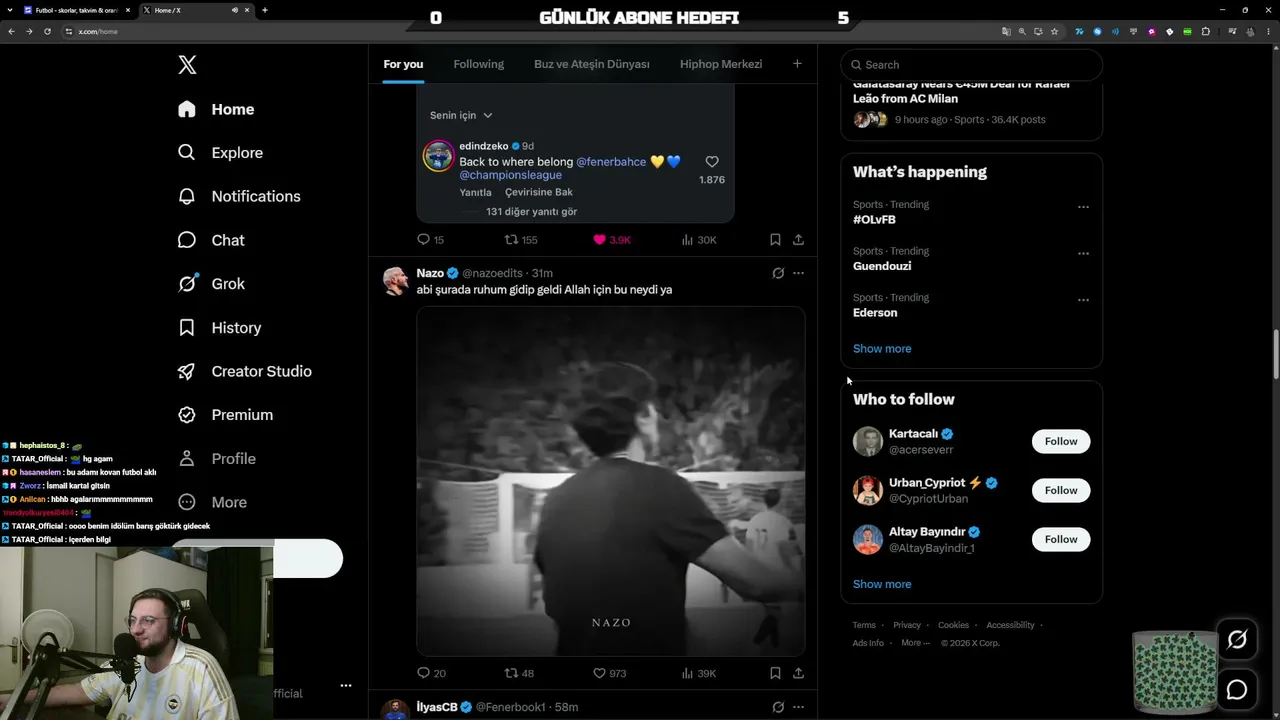
Task: Show more under What's happening
Action: tap(882, 349)
